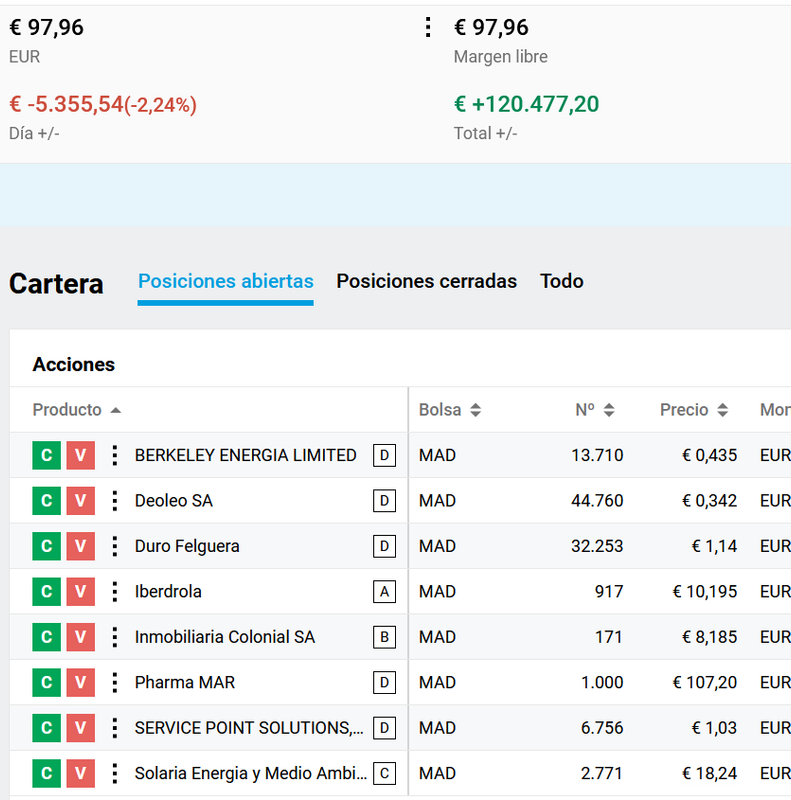This screenshot has height=800, width=791.
Task: Click the Total +/- value € +120.477,20
Action: 526,104
